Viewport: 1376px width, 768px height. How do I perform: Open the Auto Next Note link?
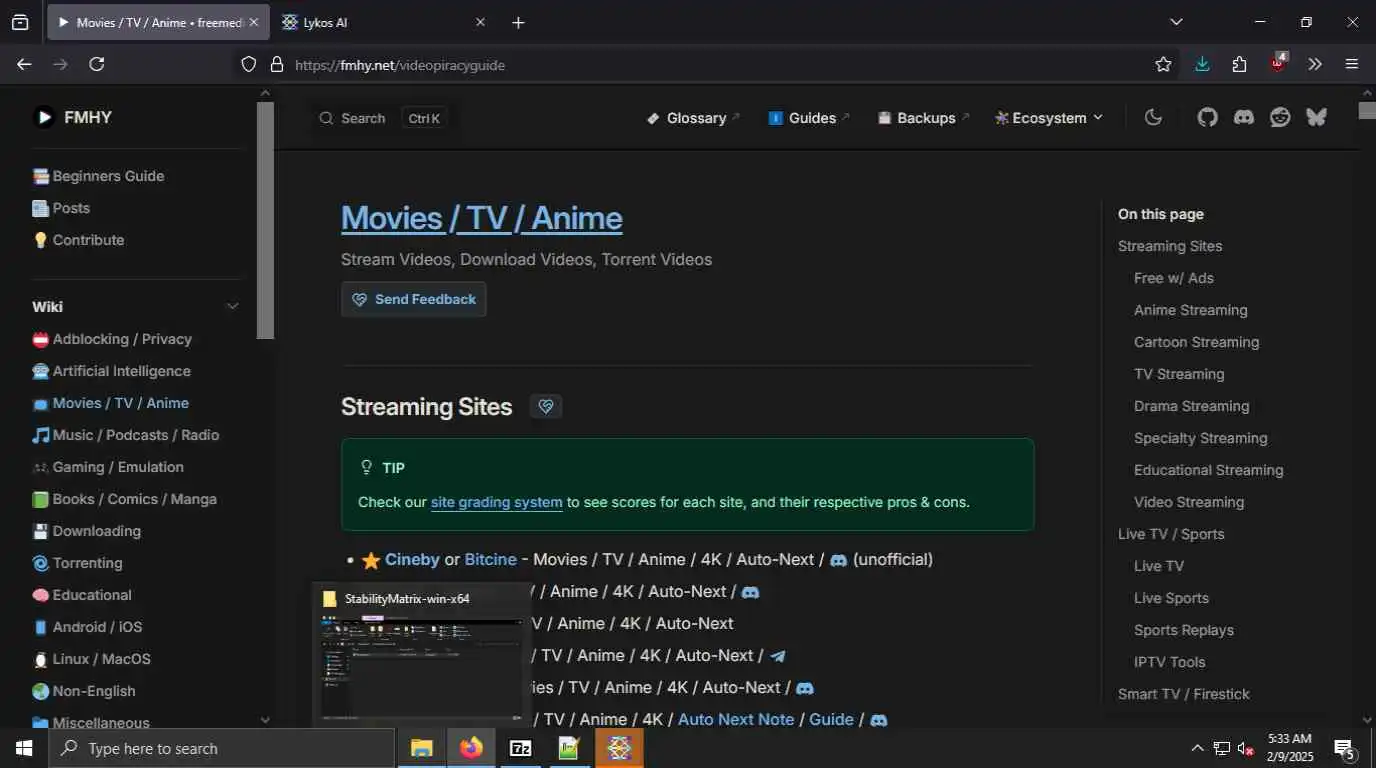click(x=736, y=720)
